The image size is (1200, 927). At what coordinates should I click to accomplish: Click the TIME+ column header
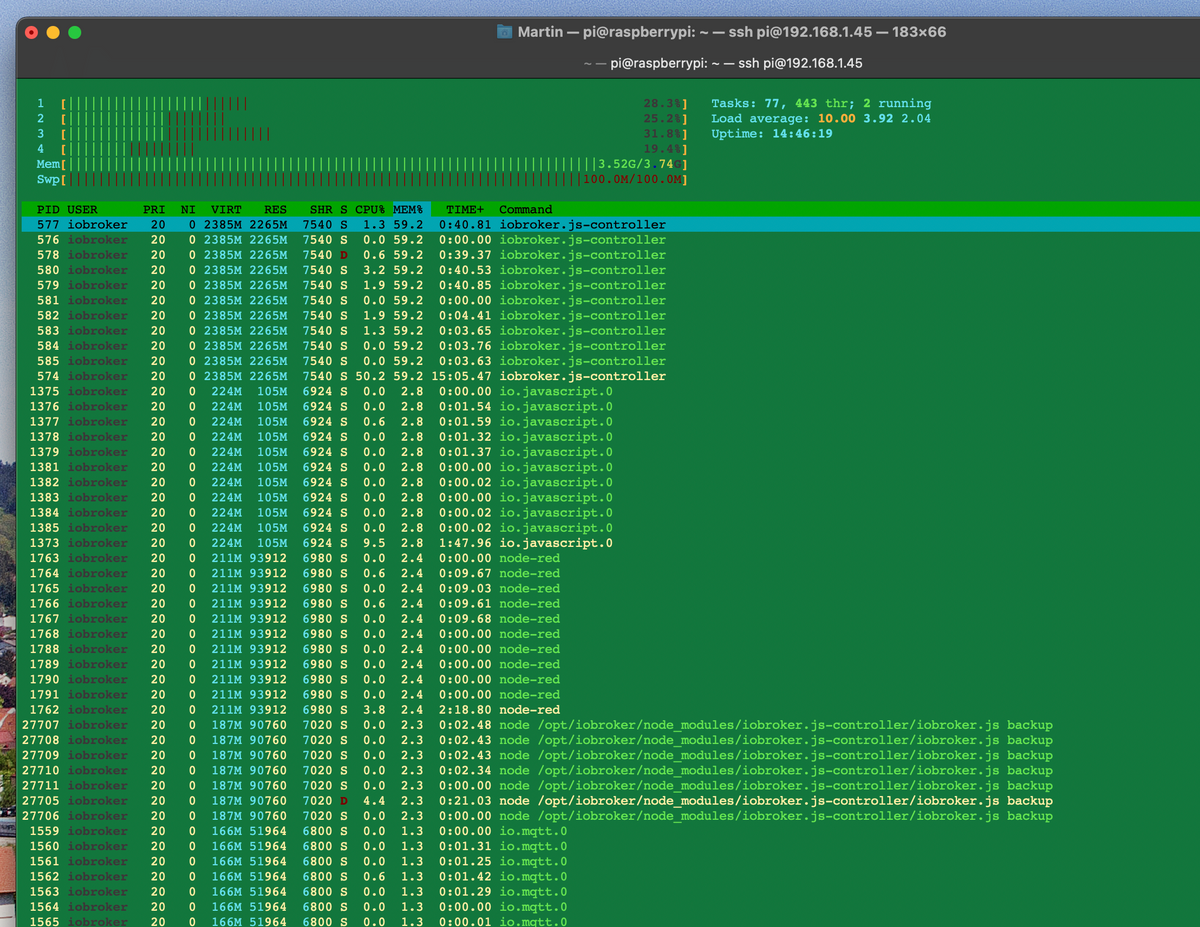465,210
